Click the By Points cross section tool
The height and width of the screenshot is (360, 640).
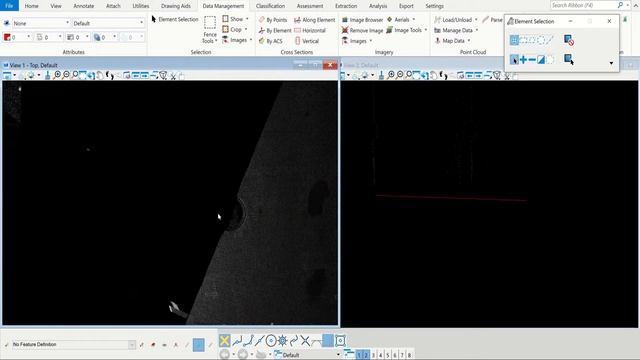click(273, 20)
